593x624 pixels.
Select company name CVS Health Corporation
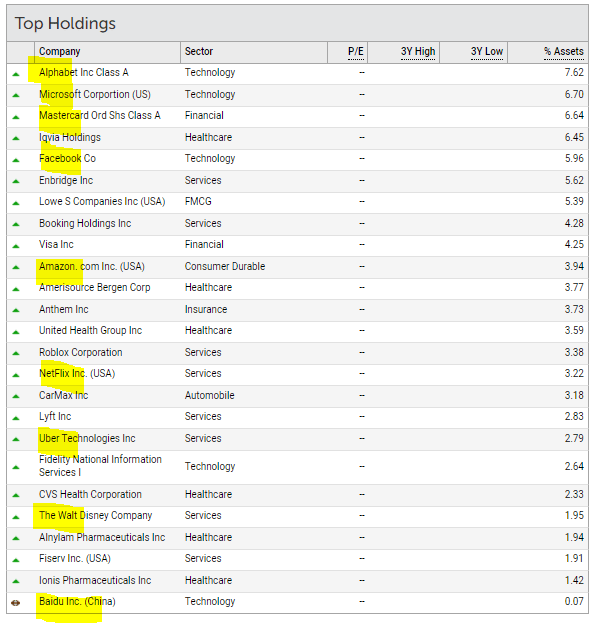click(x=90, y=494)
